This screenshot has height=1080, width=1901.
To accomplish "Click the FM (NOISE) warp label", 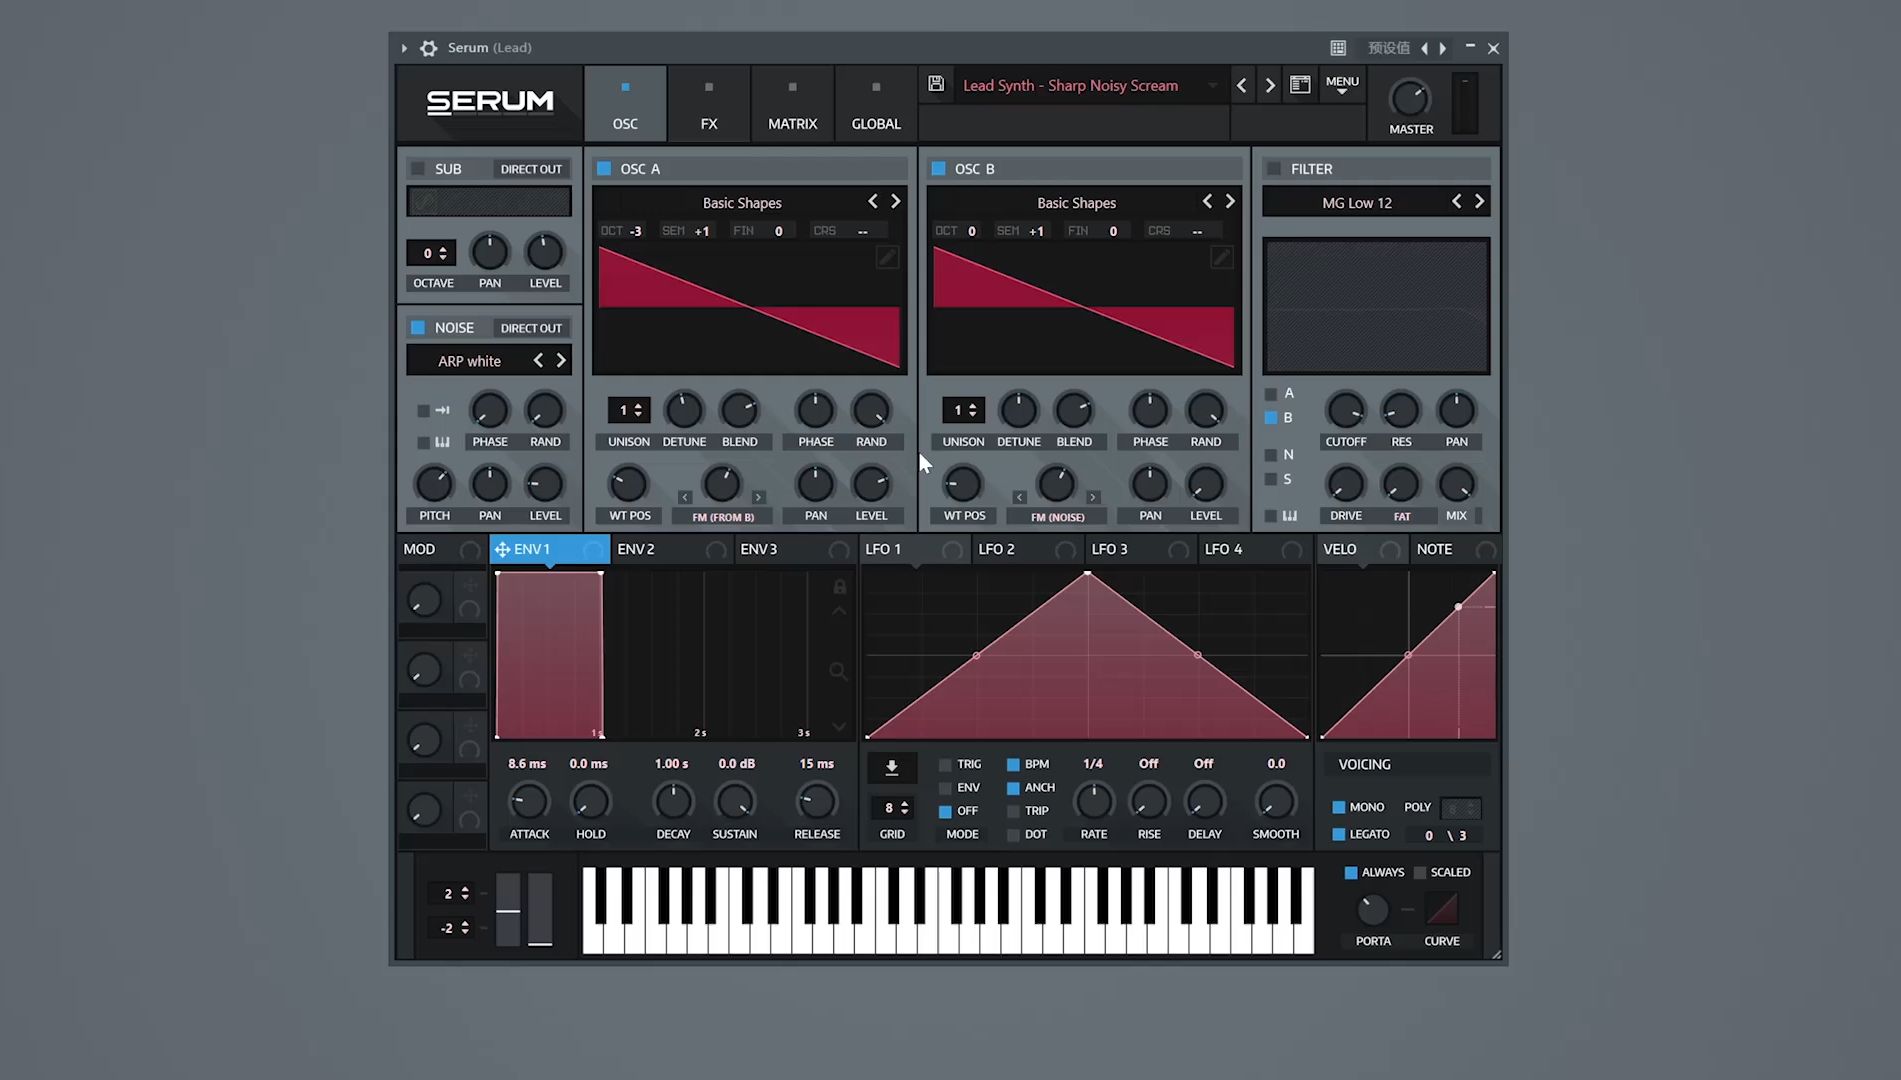I will [1057, 517].
